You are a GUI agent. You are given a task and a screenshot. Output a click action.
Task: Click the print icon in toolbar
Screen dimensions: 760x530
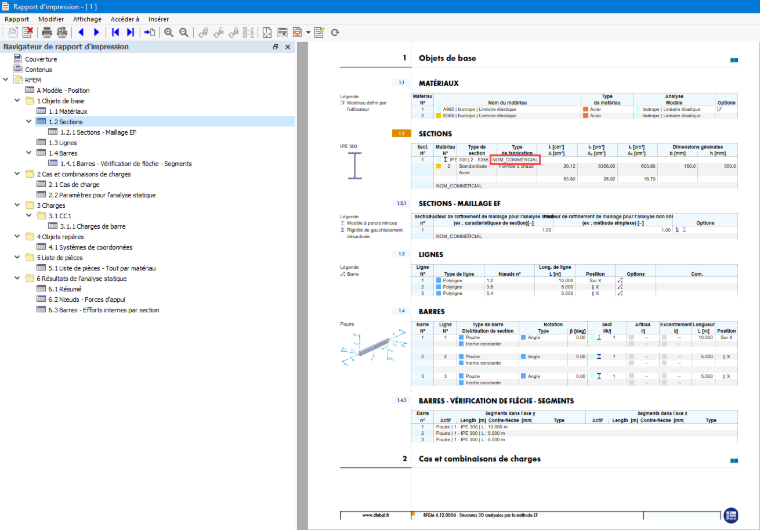click(47, 32)
